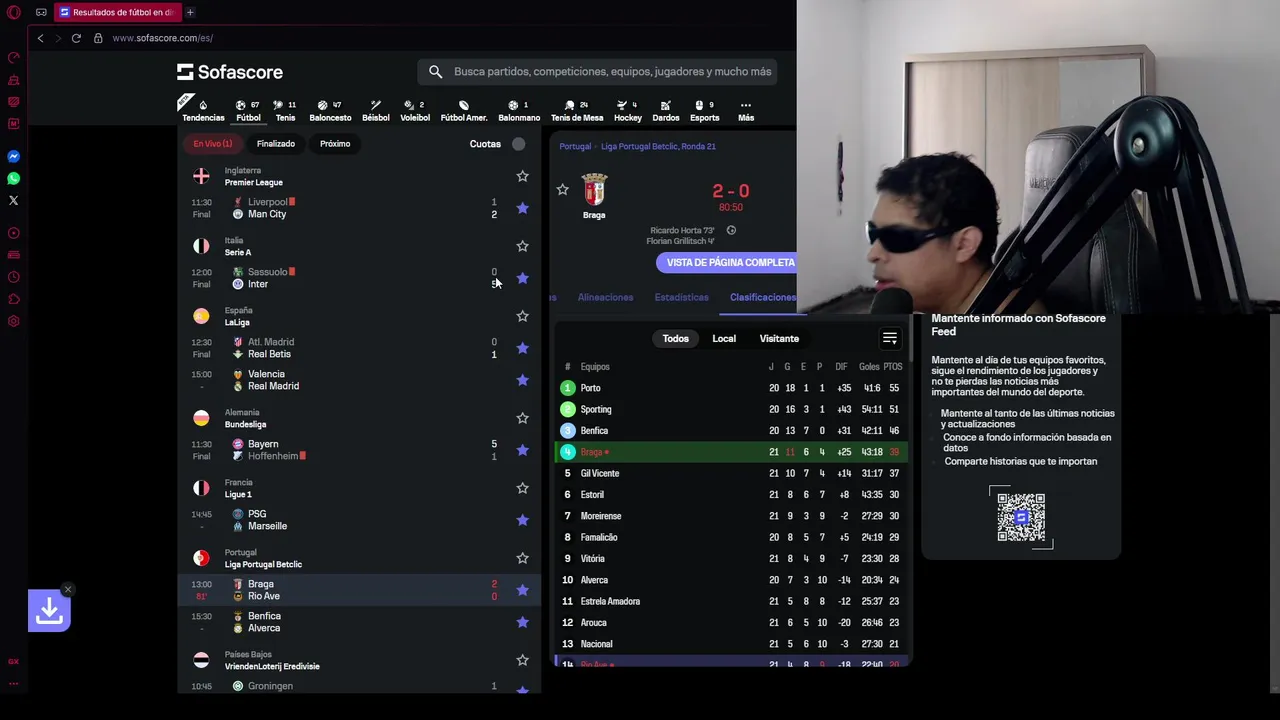This screenshot has height=720, width=1280.
Task: Select the Fútbol sport icon
Action: [x=248, y=110]
